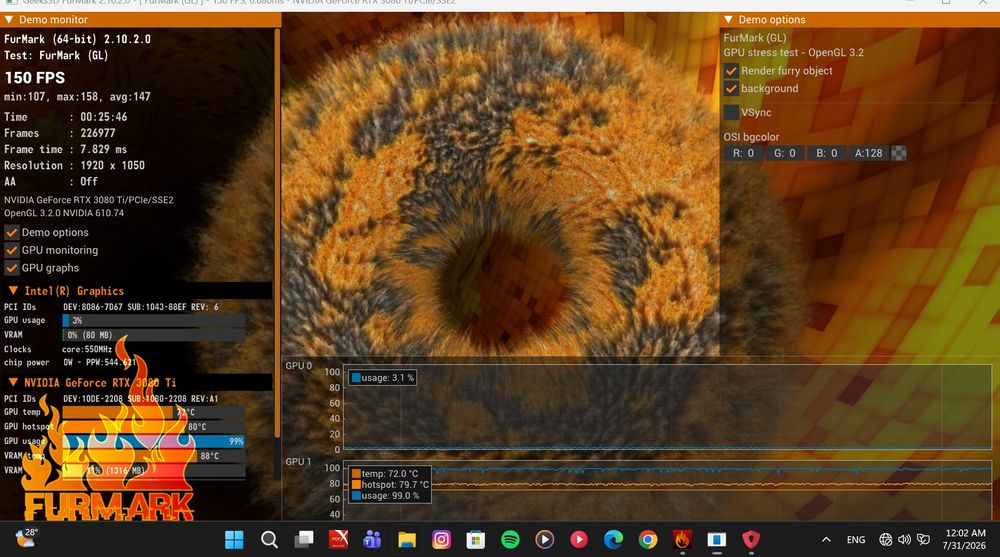Viewport: 1000px width, 557px height.
Task: Click the Frame time 7.829 ms value
Action: point(103,149)
